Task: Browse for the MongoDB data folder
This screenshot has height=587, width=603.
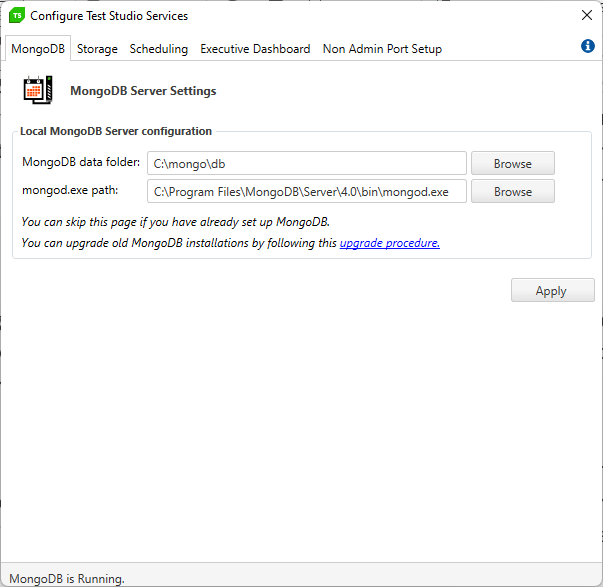Action: [x=513, y=163]
